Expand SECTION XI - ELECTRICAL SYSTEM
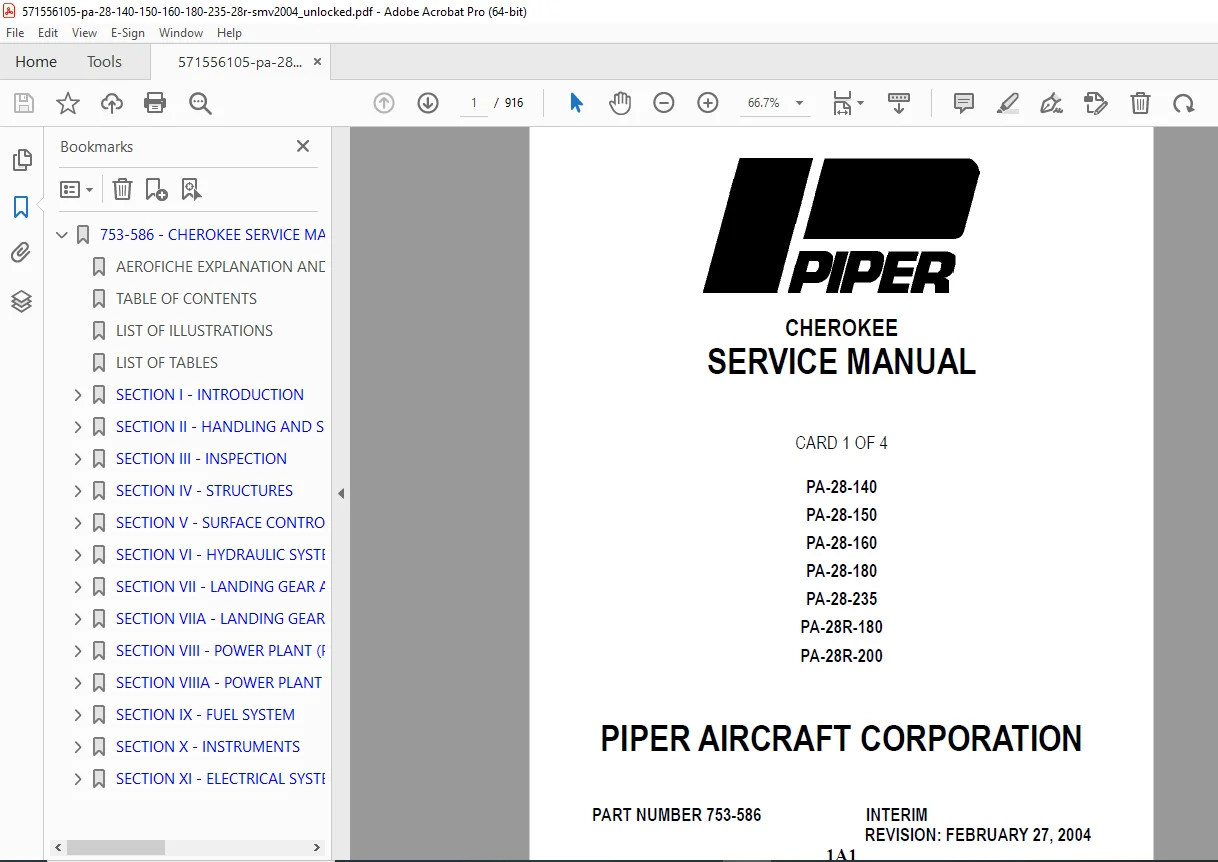1218x862 pixels. [78, 779]
